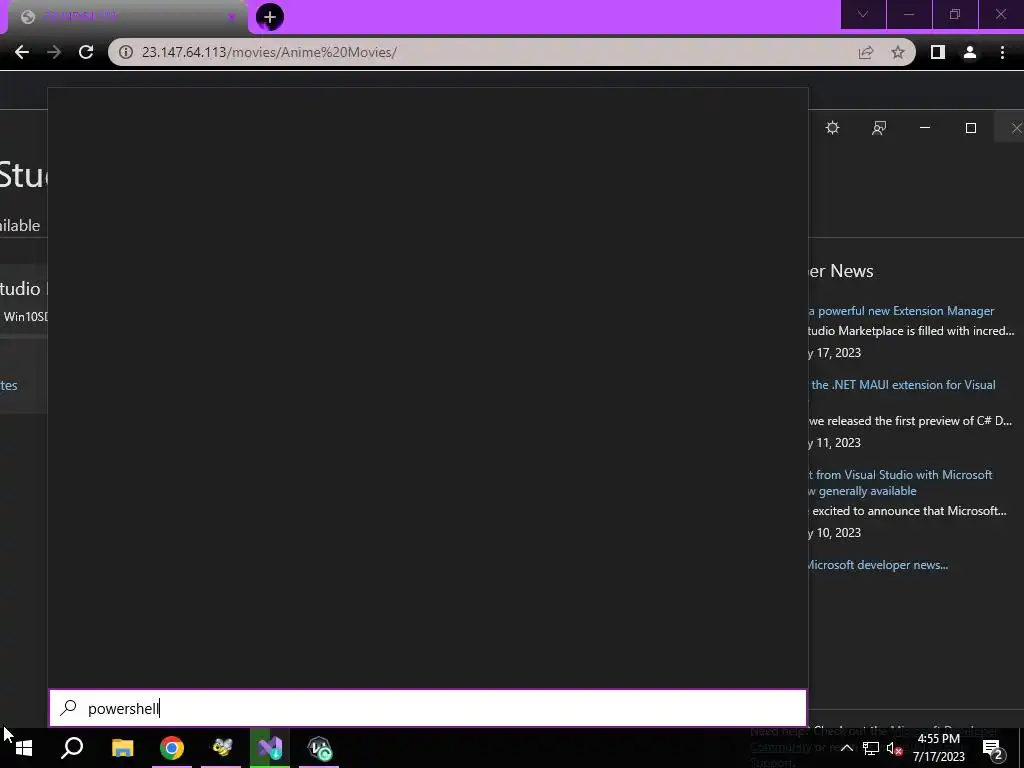Open the Windows Start menu

click(x=24, y=748)
